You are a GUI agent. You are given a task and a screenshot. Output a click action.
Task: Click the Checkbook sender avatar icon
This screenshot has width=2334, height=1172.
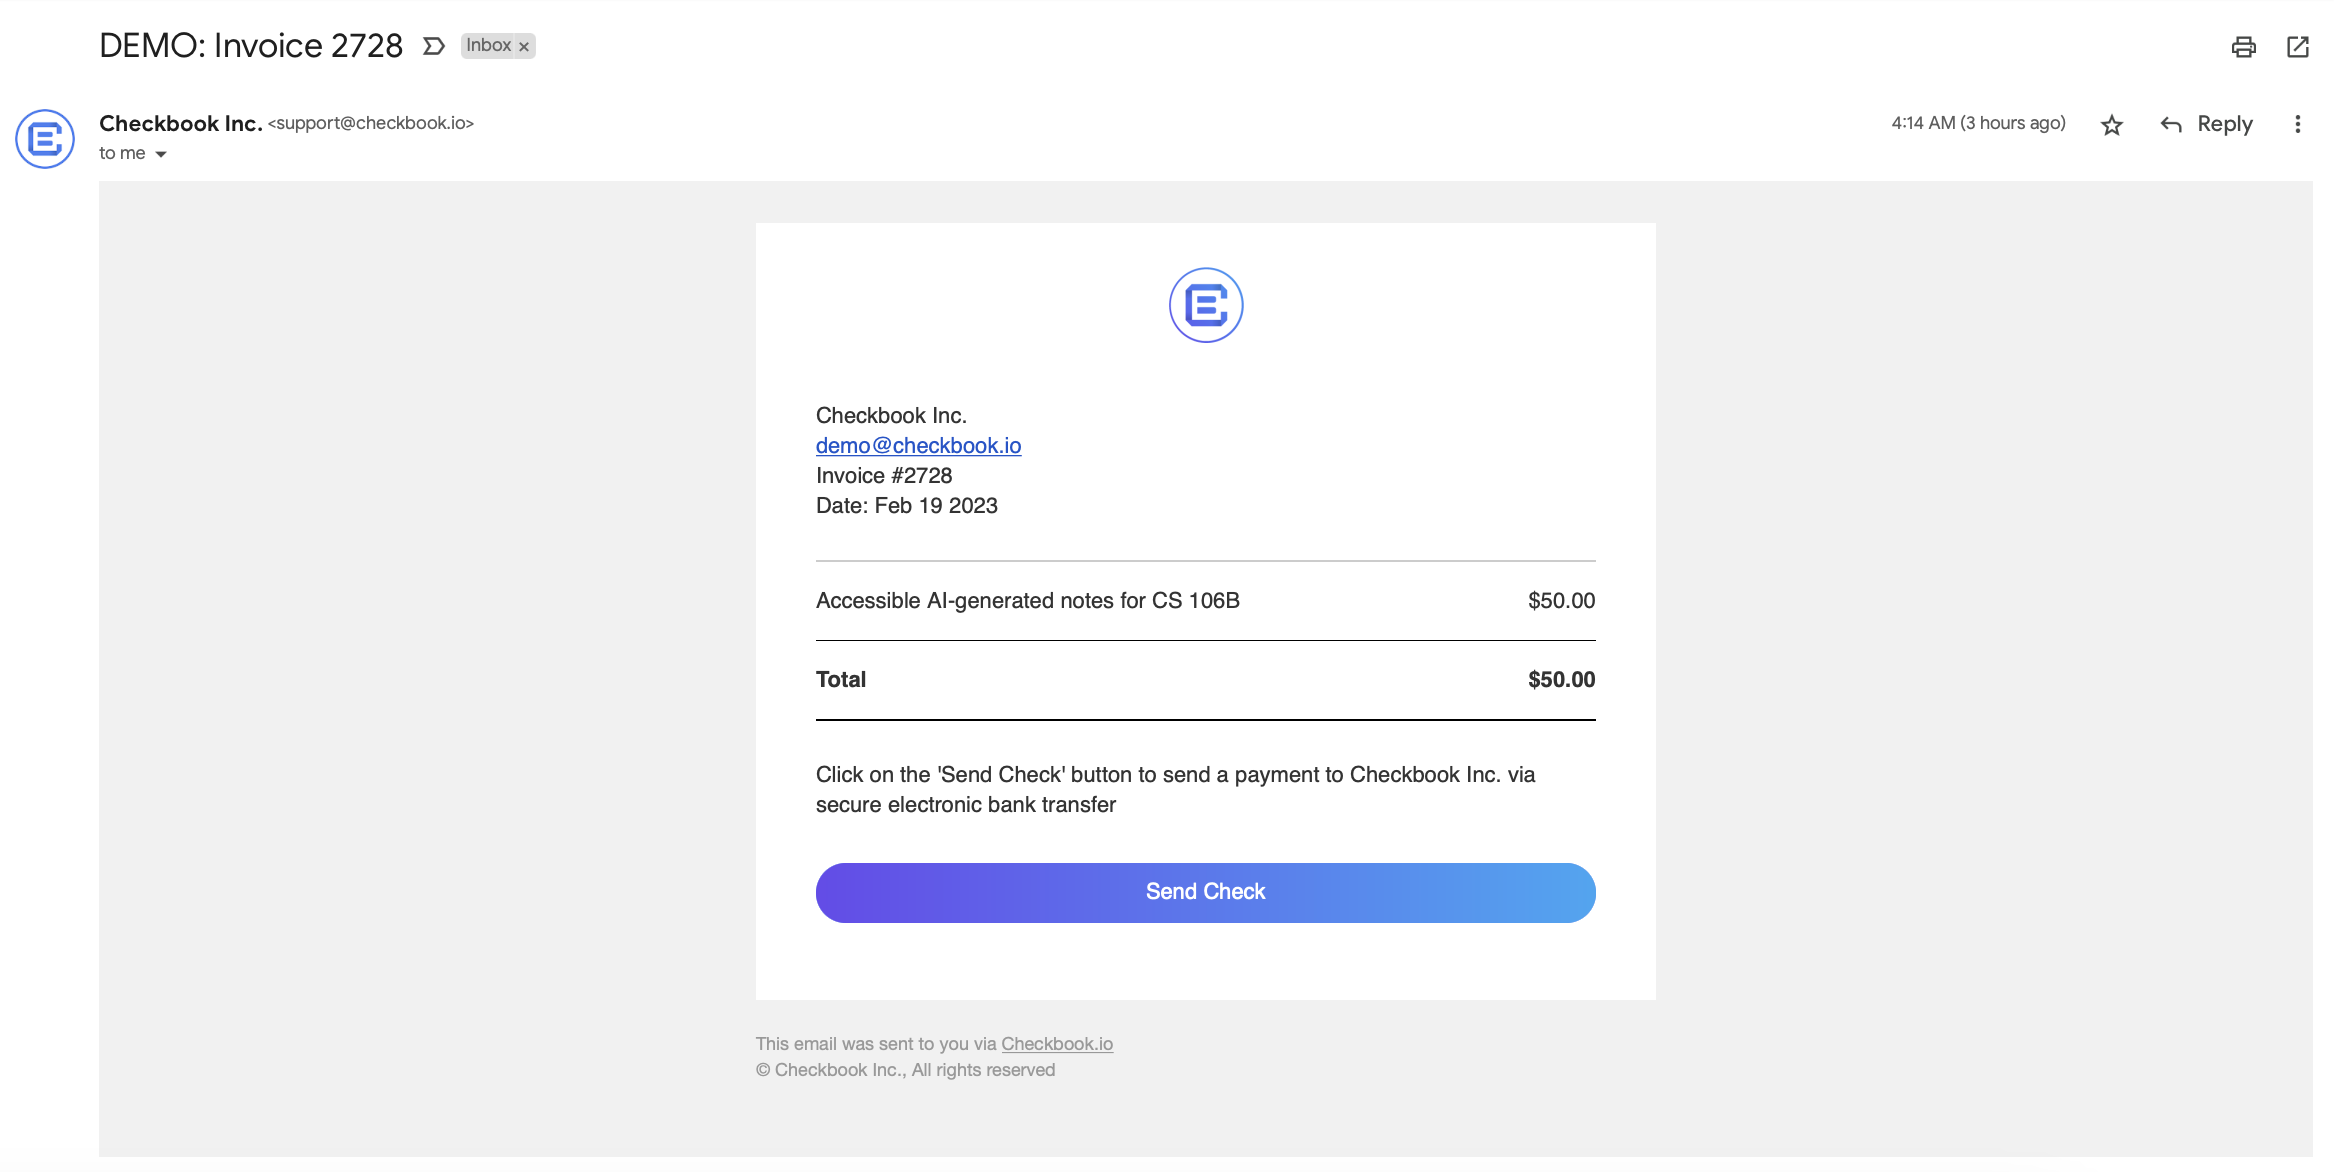click(45, 139)
